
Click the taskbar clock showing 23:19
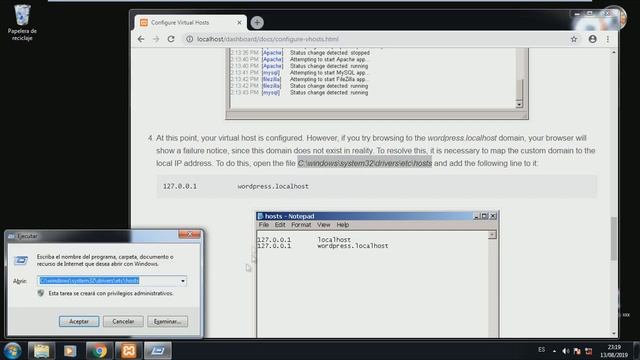614,351
